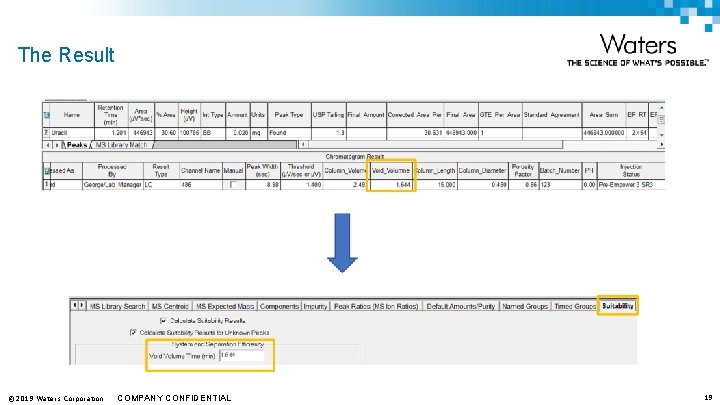
Task: Toggle Calculate Suitability Results checkbox
Action: [x=163, y=321]
